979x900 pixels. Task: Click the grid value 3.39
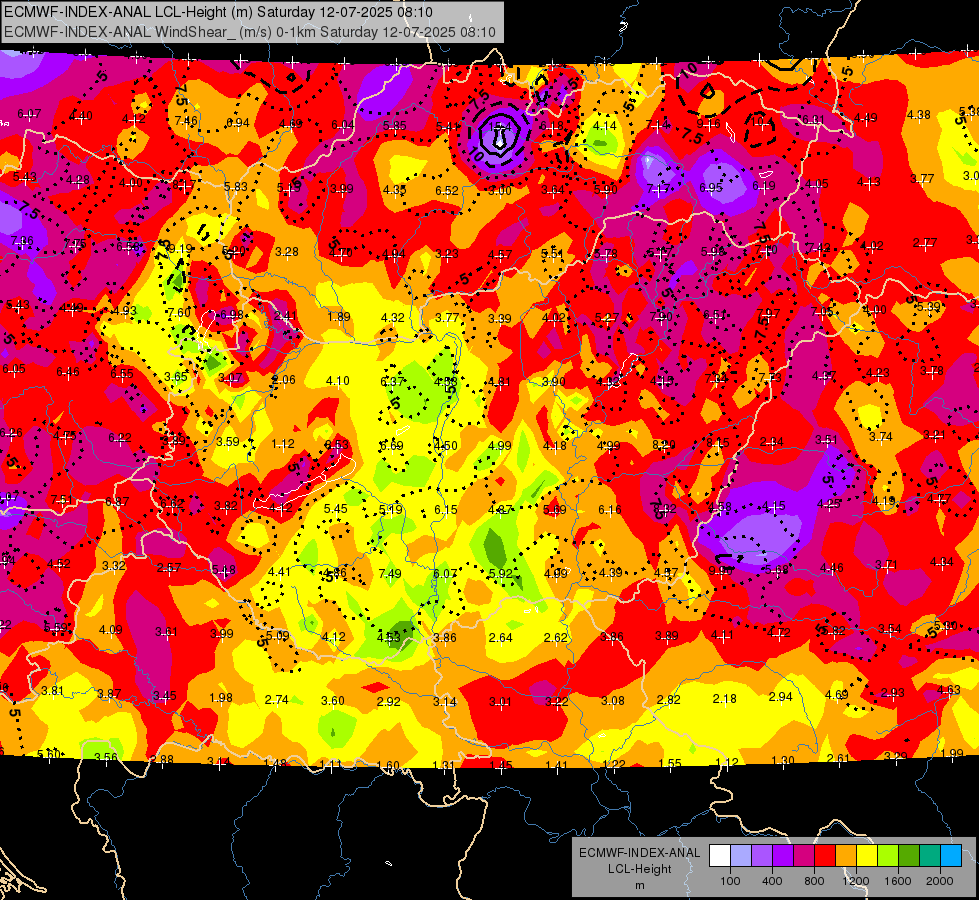[499, 319]
